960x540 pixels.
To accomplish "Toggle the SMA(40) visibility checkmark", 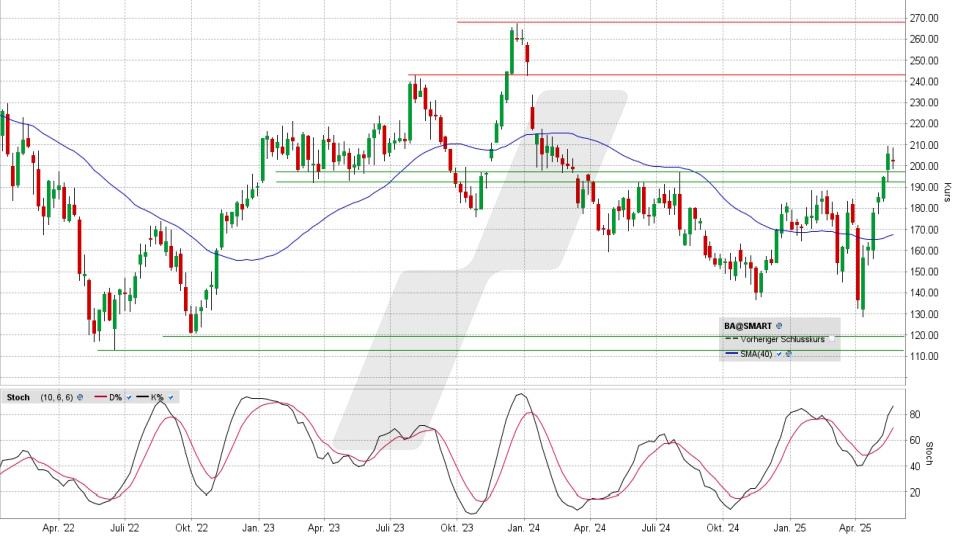I will click(x=779, y=354).
